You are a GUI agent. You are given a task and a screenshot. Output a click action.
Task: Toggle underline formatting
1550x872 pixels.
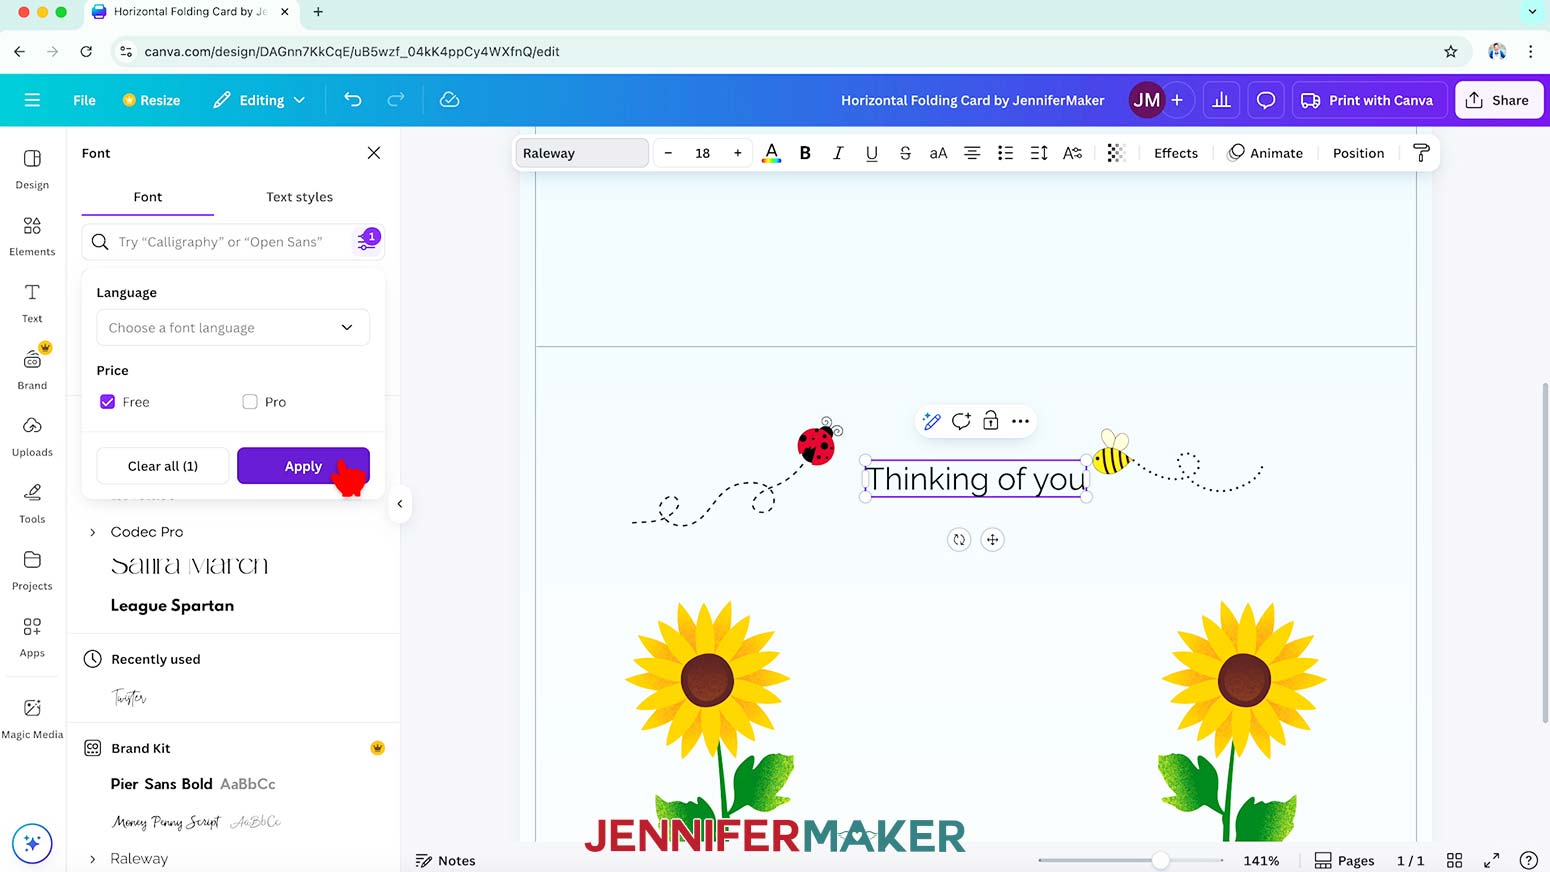click(872, 153)
